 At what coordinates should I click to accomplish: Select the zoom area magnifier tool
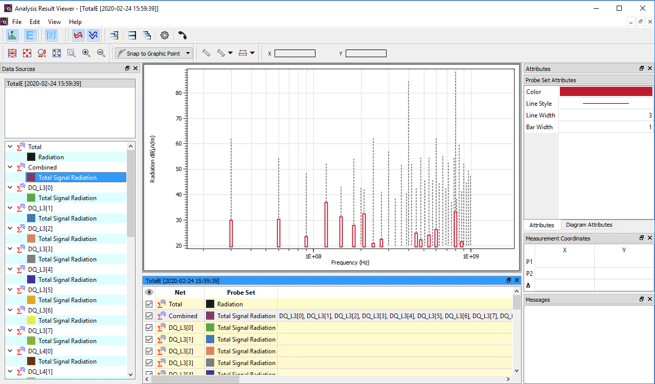tap(71, 53)
